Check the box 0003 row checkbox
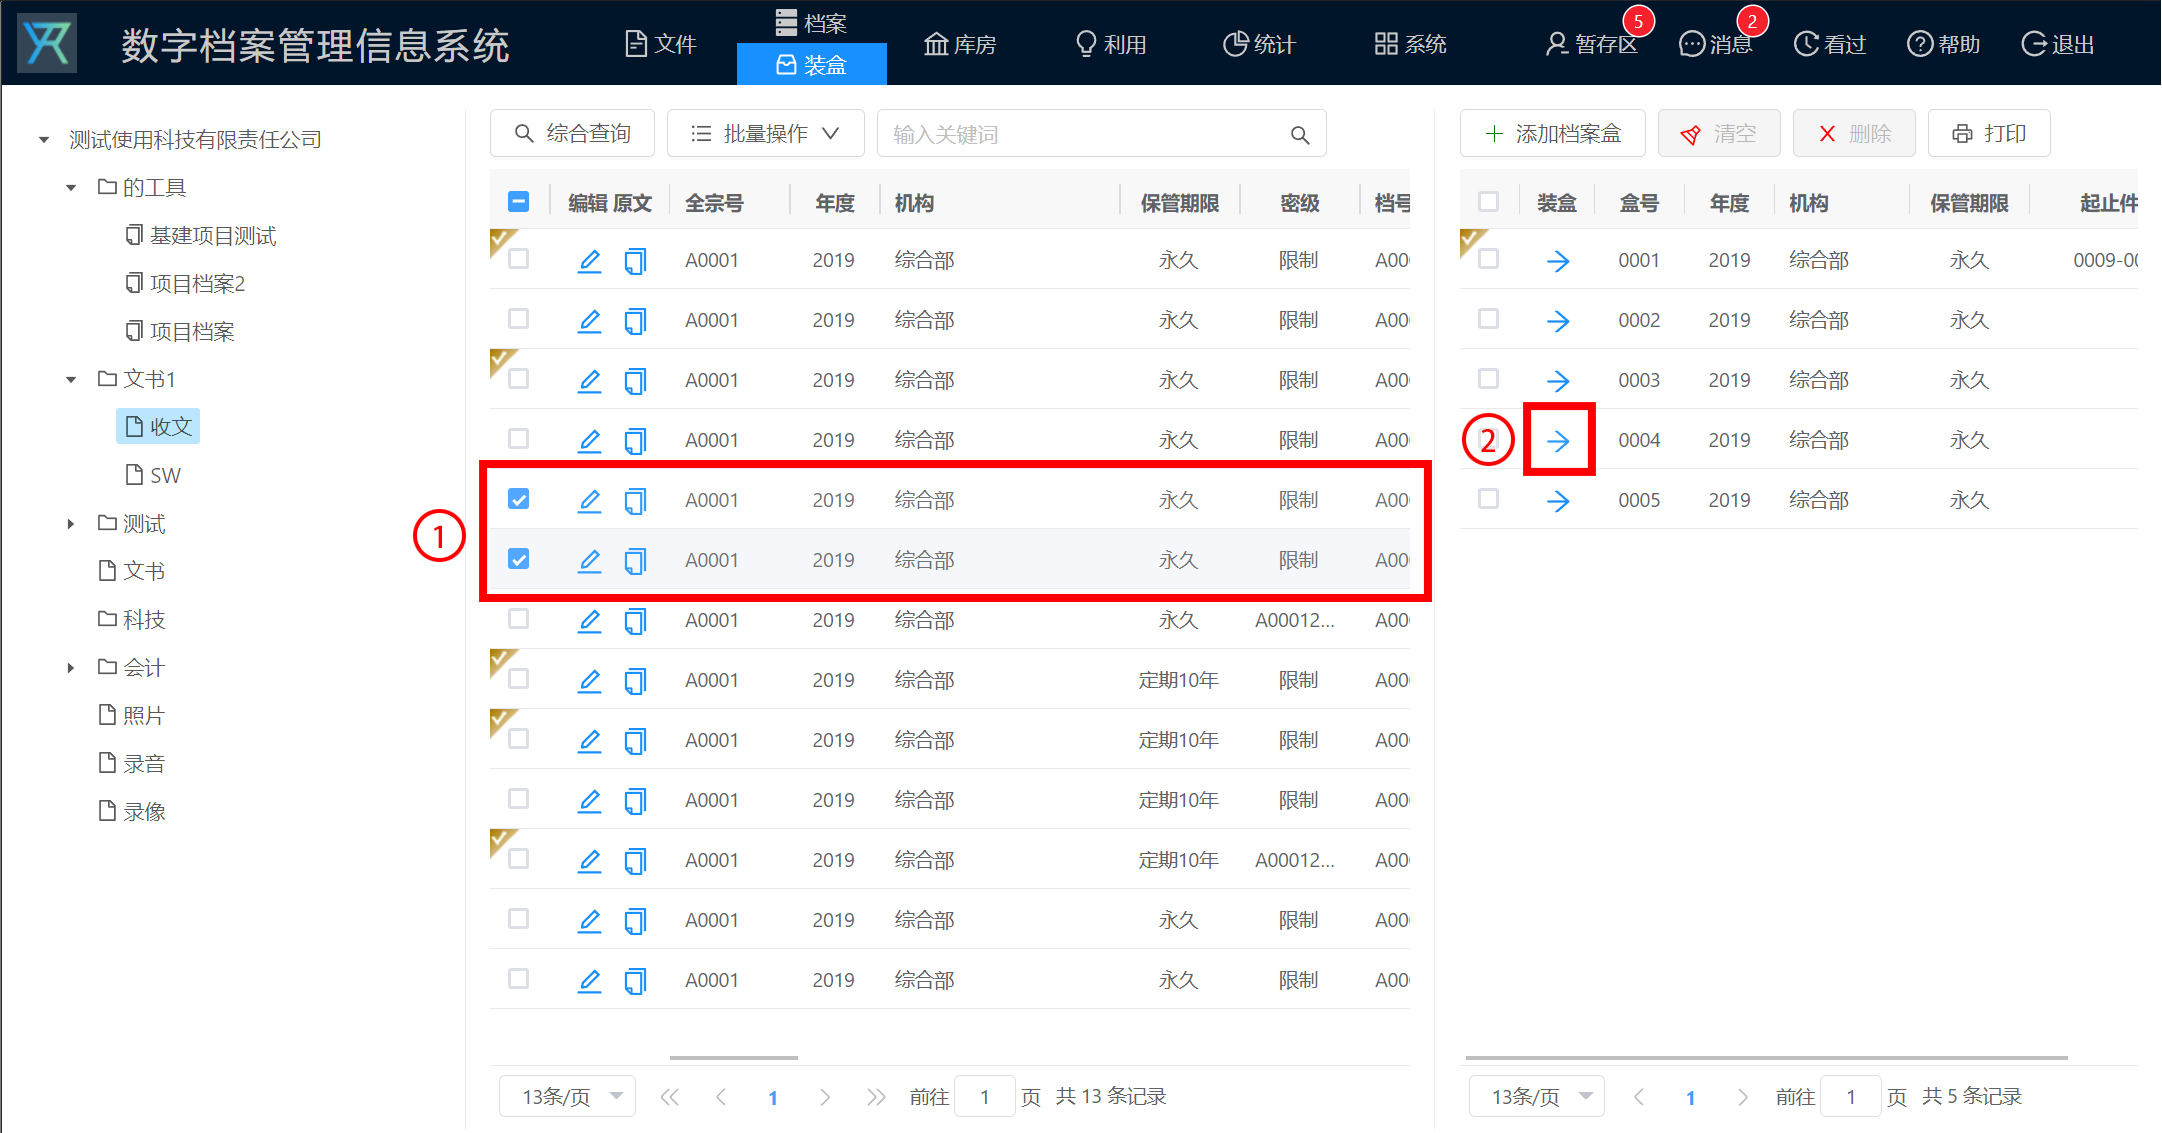2162x1133 pixels. [1488, 379]
